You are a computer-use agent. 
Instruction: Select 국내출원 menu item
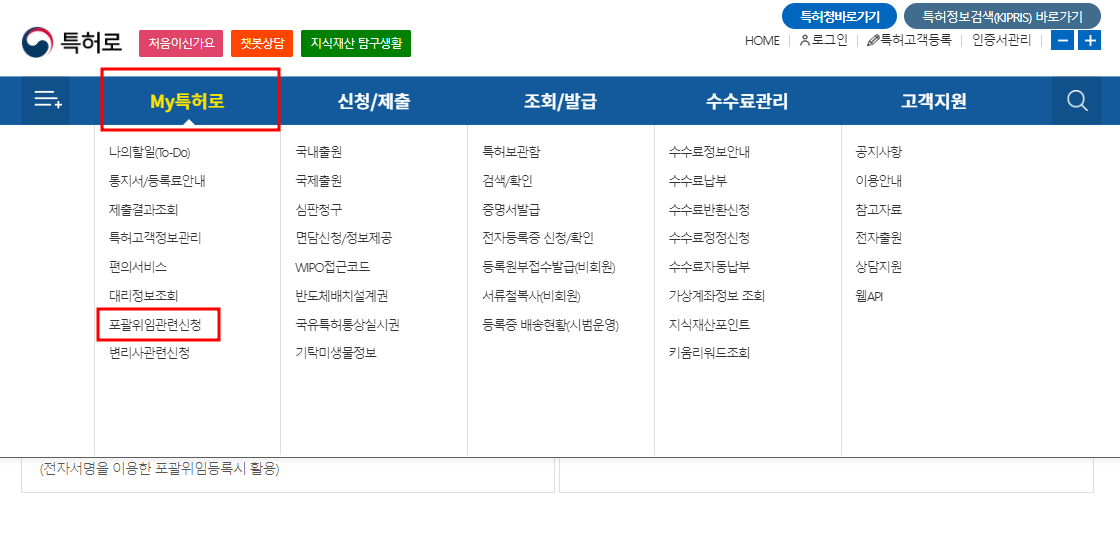point(319,152)
